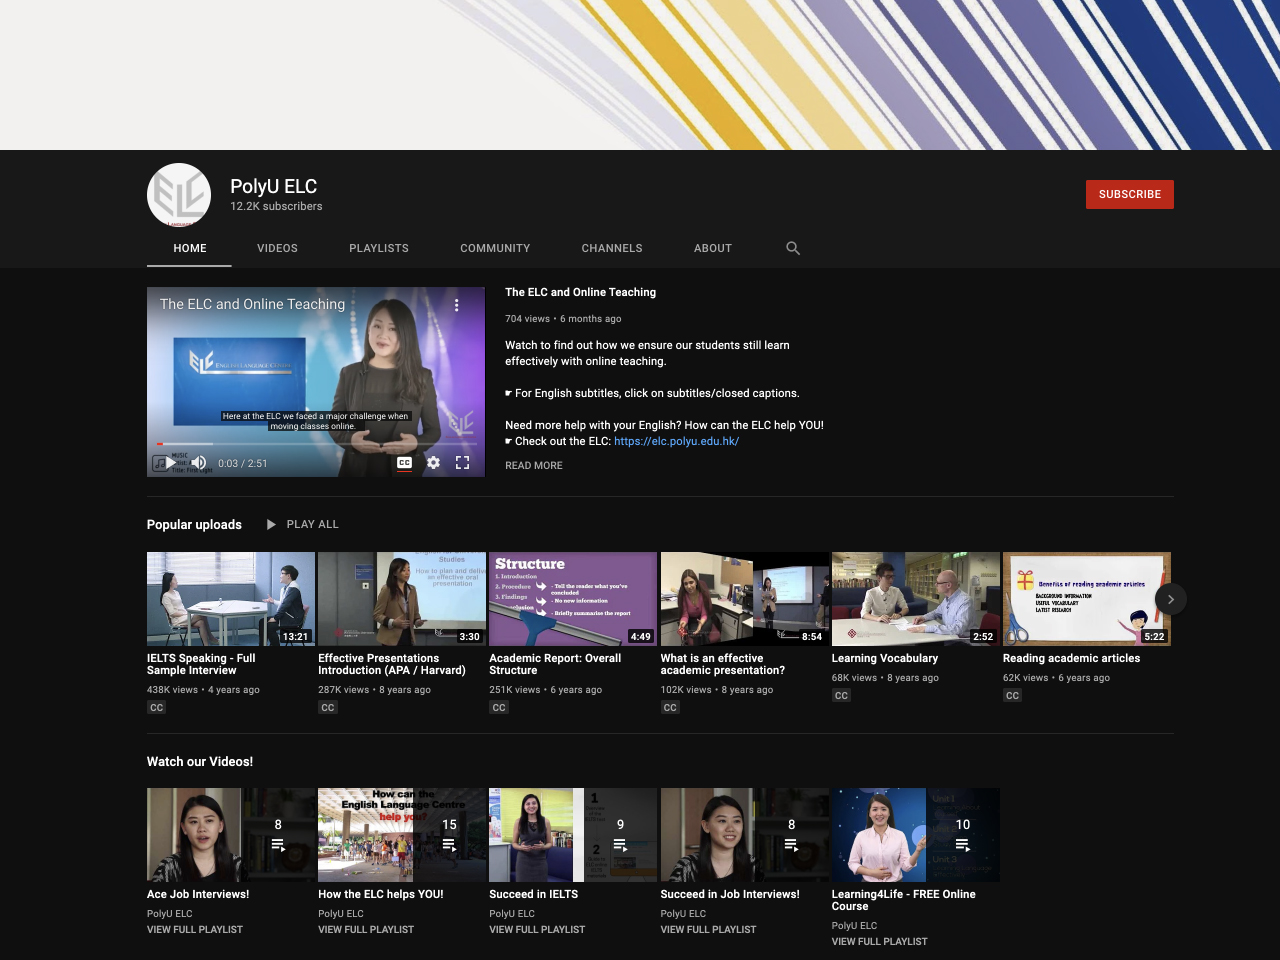
Task: Expand the description with READ MORE
Action: pyautogui.click(x=534, y=466)
